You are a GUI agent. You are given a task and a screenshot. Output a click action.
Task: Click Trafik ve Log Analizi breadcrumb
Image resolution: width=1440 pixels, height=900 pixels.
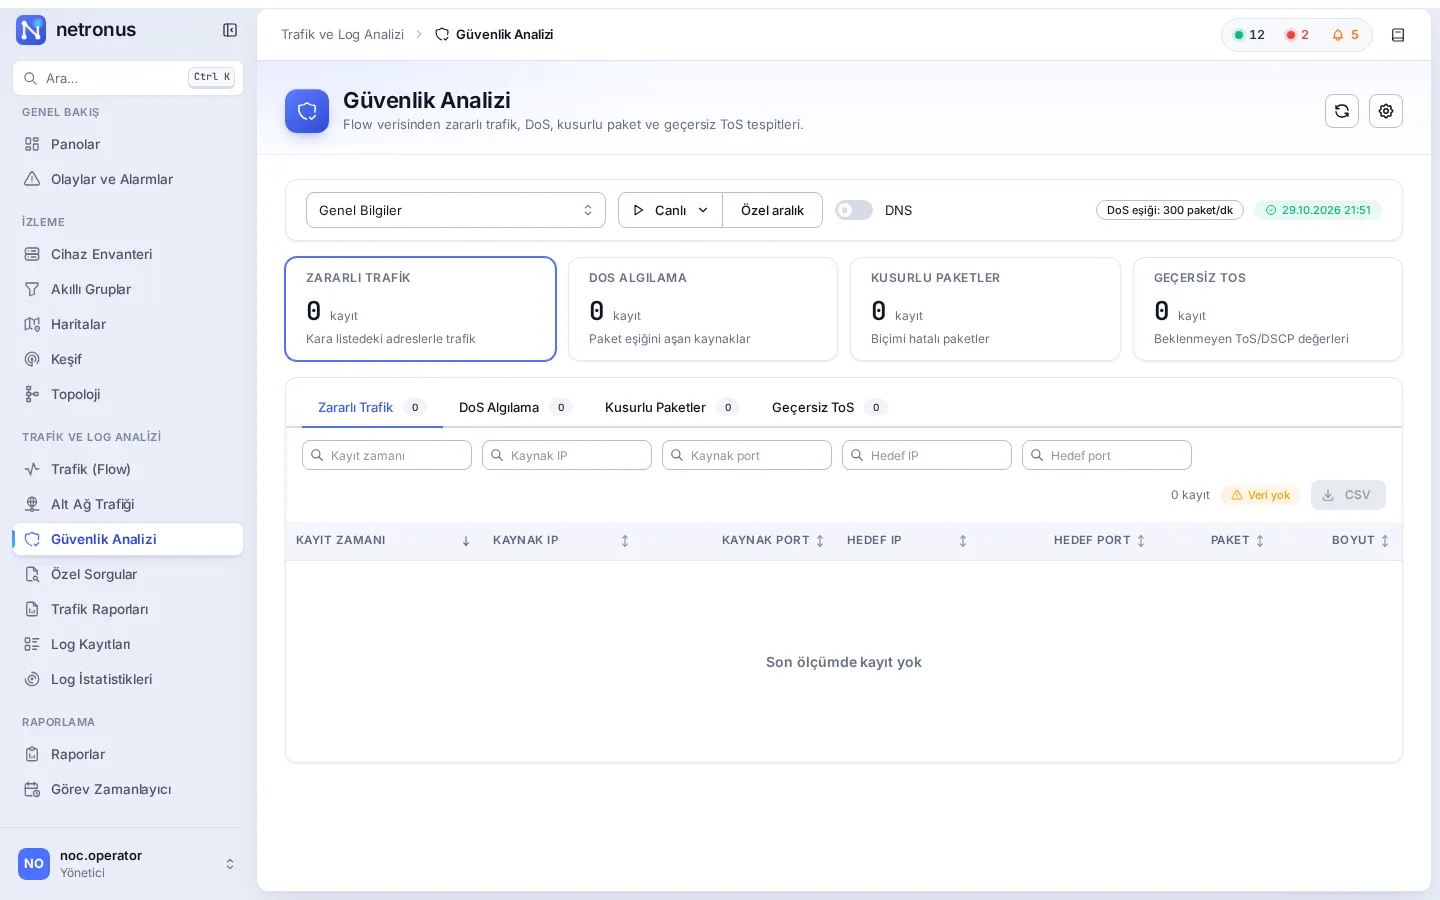342,35
